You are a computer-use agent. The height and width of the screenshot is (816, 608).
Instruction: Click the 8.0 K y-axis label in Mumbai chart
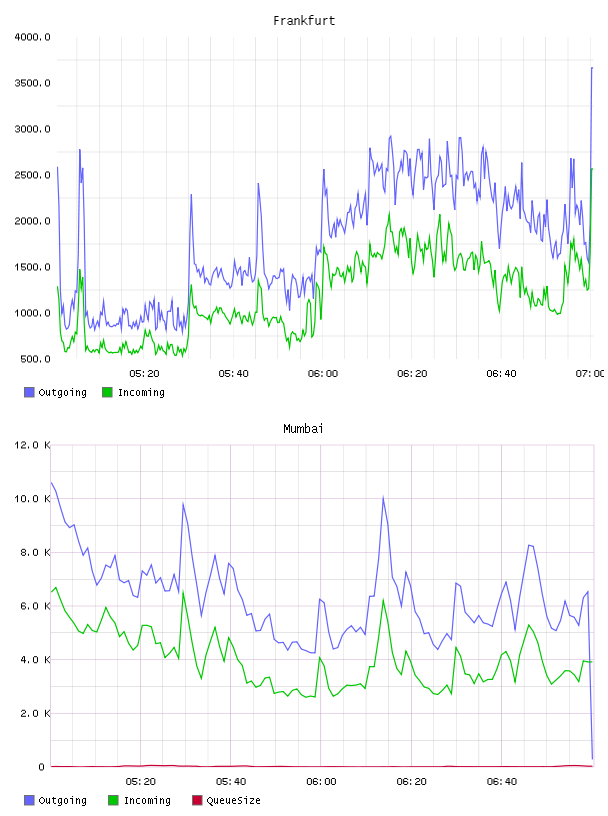coord(35,552)
